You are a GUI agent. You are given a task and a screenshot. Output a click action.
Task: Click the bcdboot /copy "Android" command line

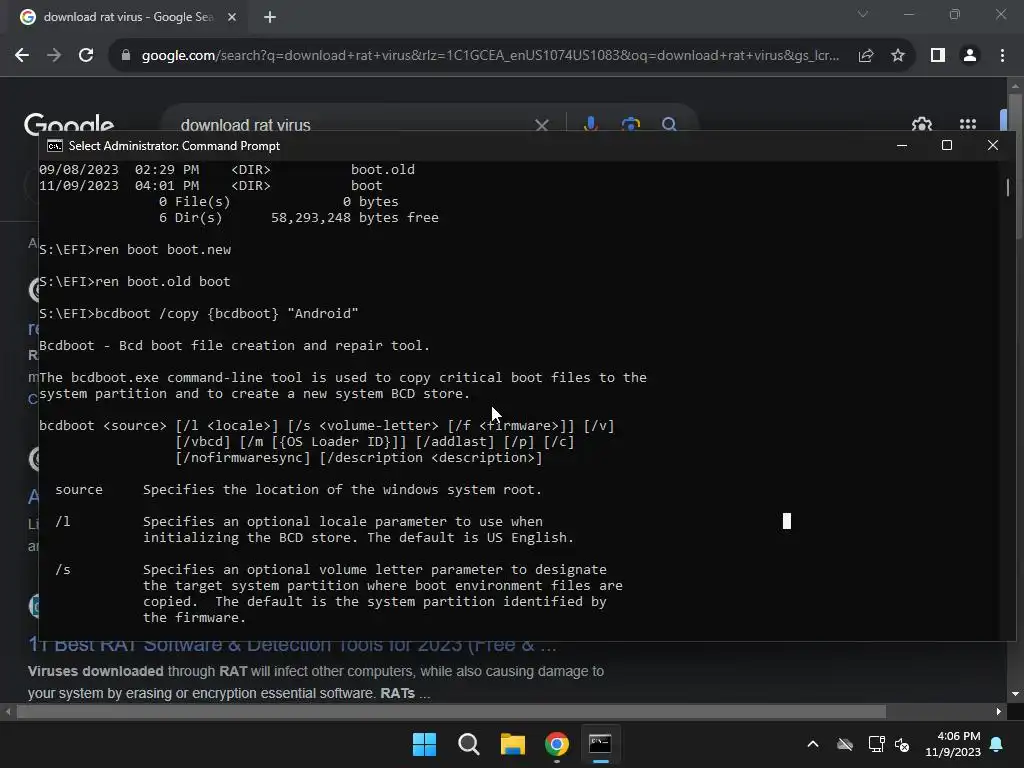[x=199, y=313]
